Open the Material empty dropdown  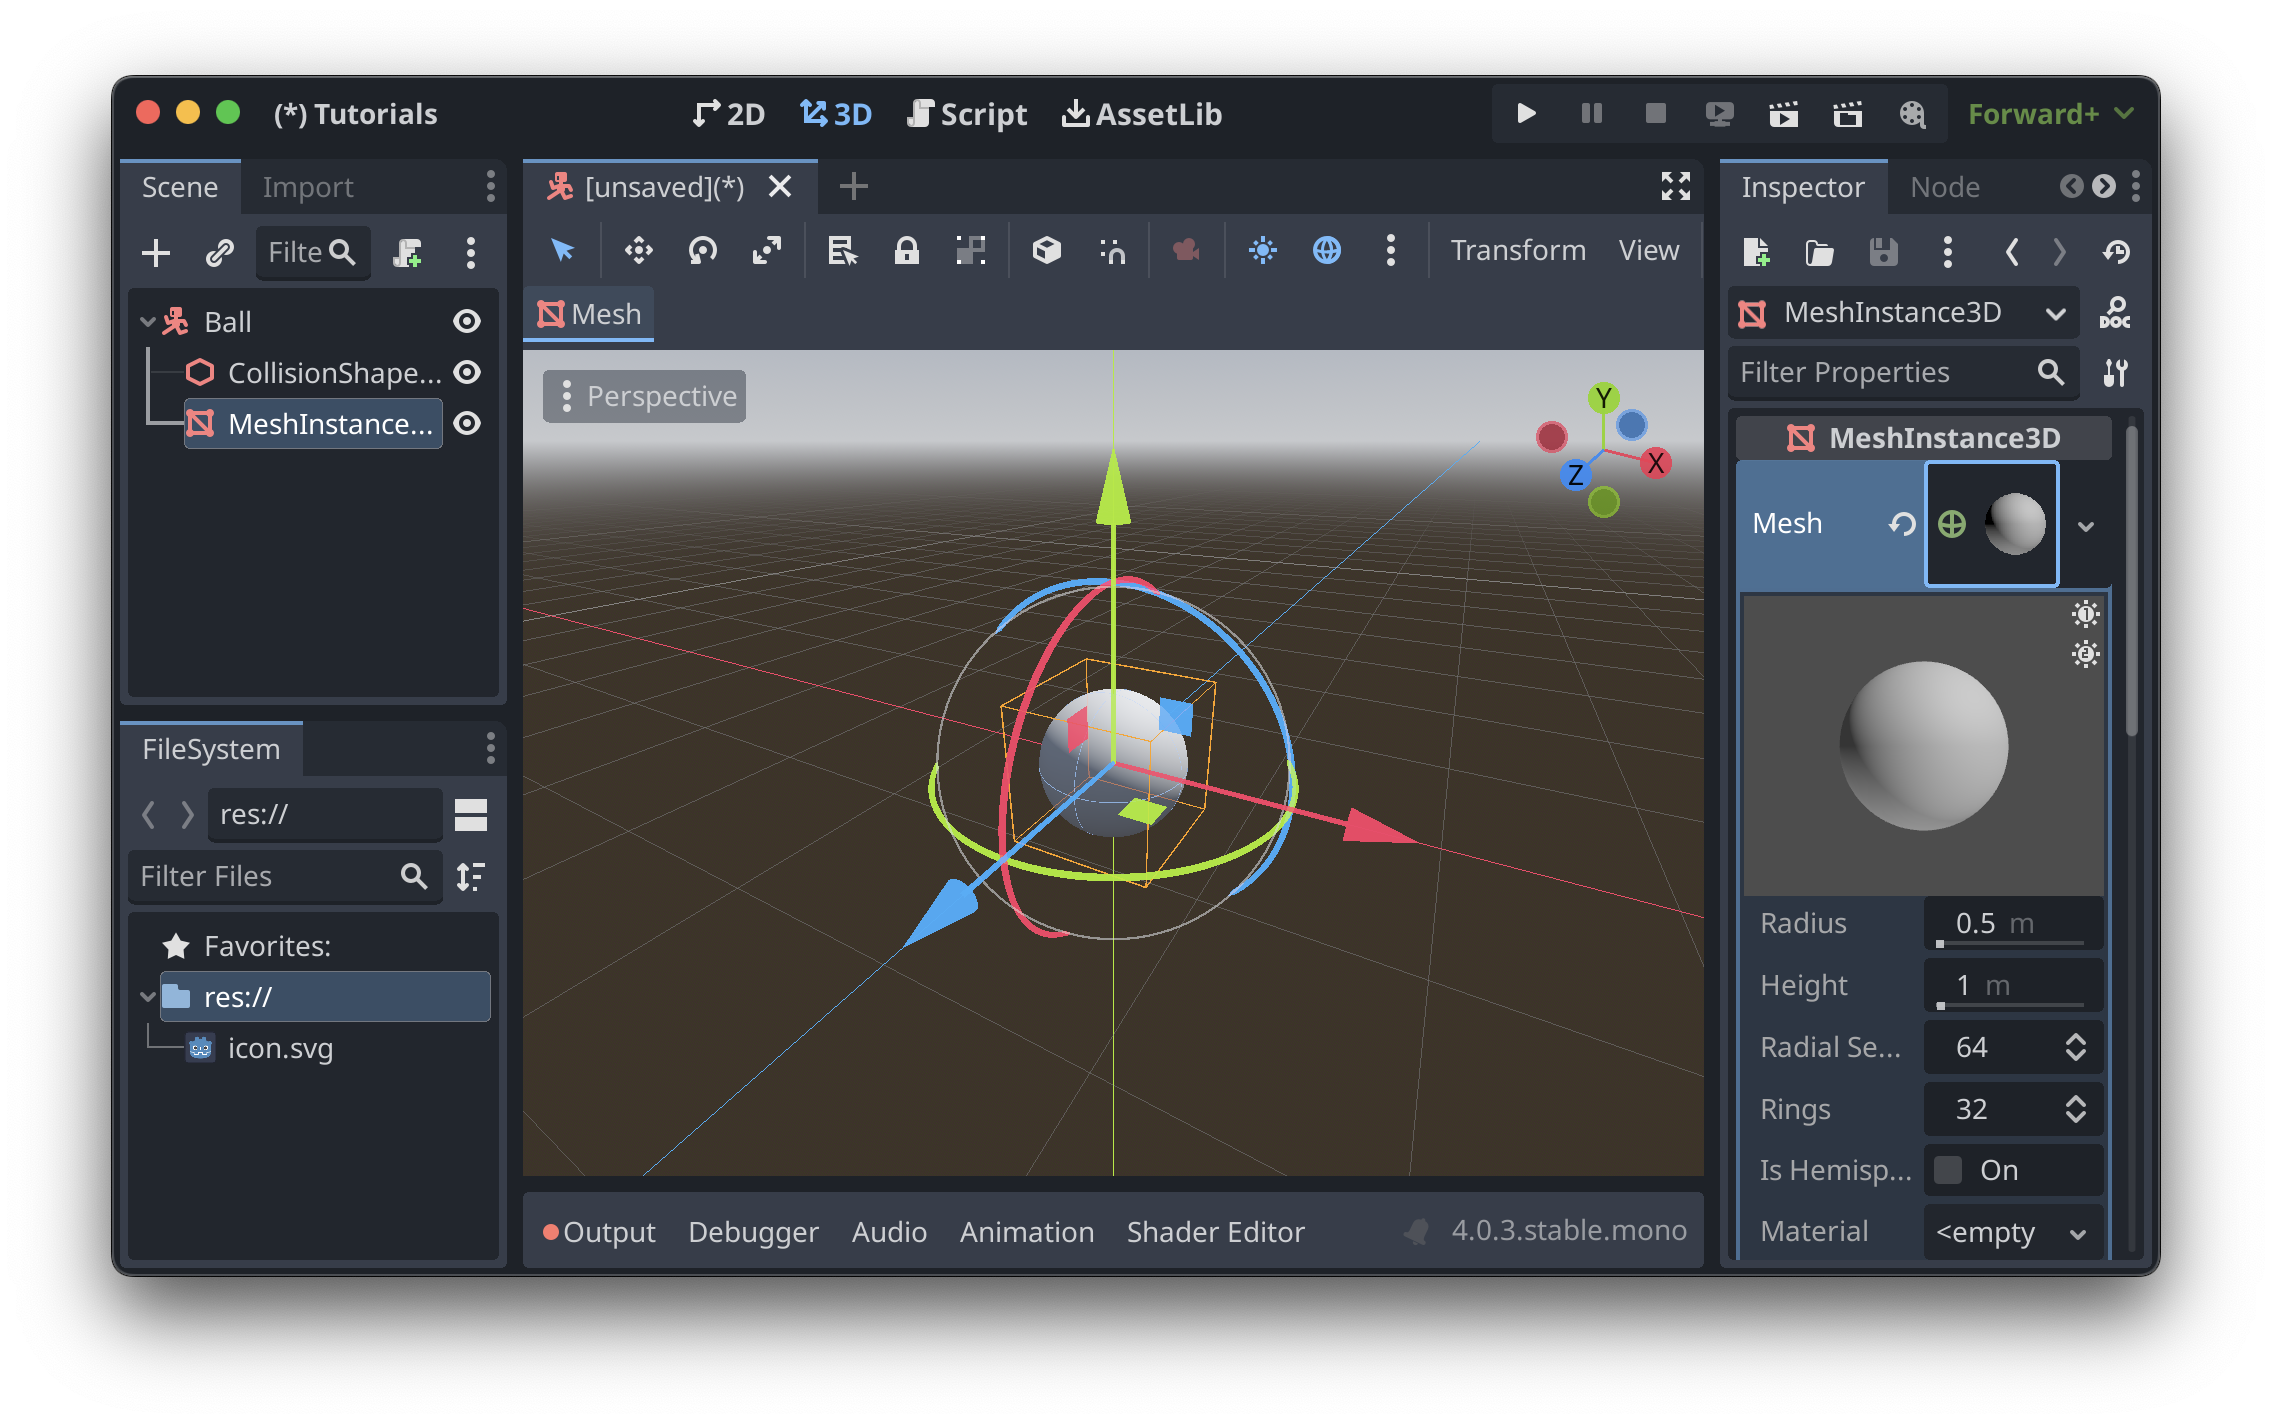2012,1232
